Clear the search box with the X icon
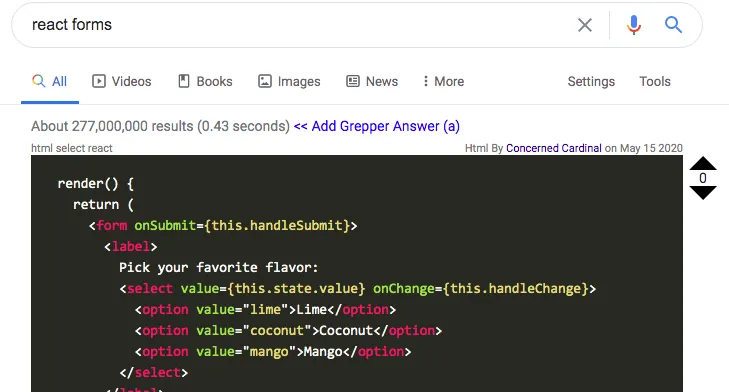 pos(584,25)
